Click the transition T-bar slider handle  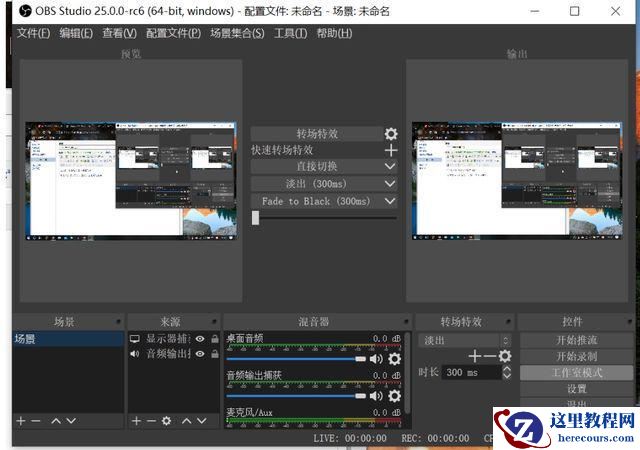[x=256, y=218]
